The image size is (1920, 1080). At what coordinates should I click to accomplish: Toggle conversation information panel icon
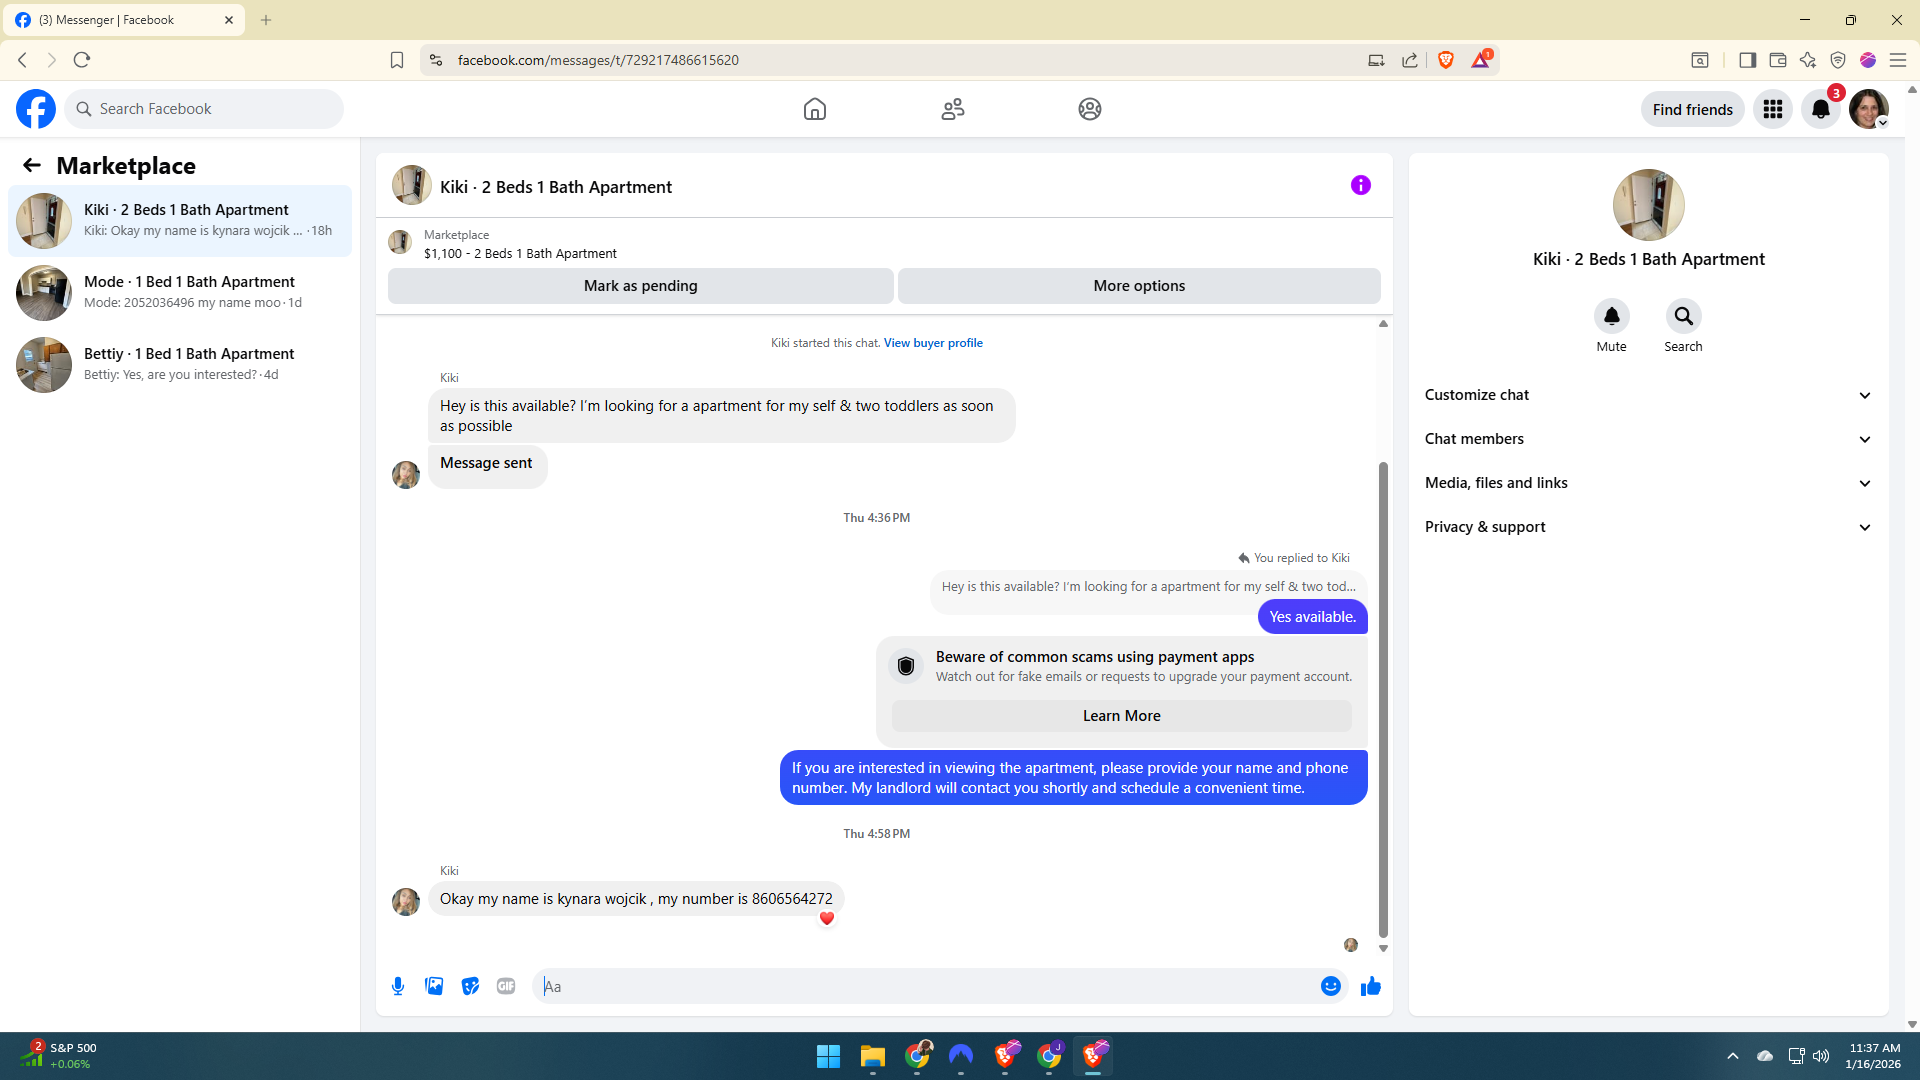pos(1360,185)
